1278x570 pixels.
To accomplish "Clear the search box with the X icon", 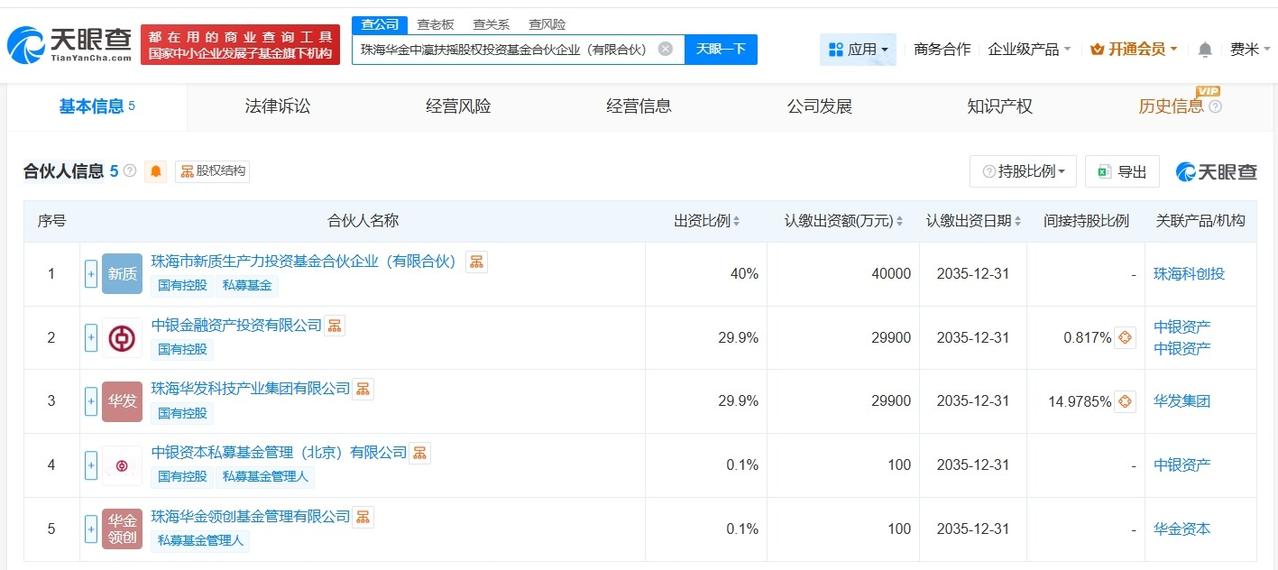I will point(665,49).
